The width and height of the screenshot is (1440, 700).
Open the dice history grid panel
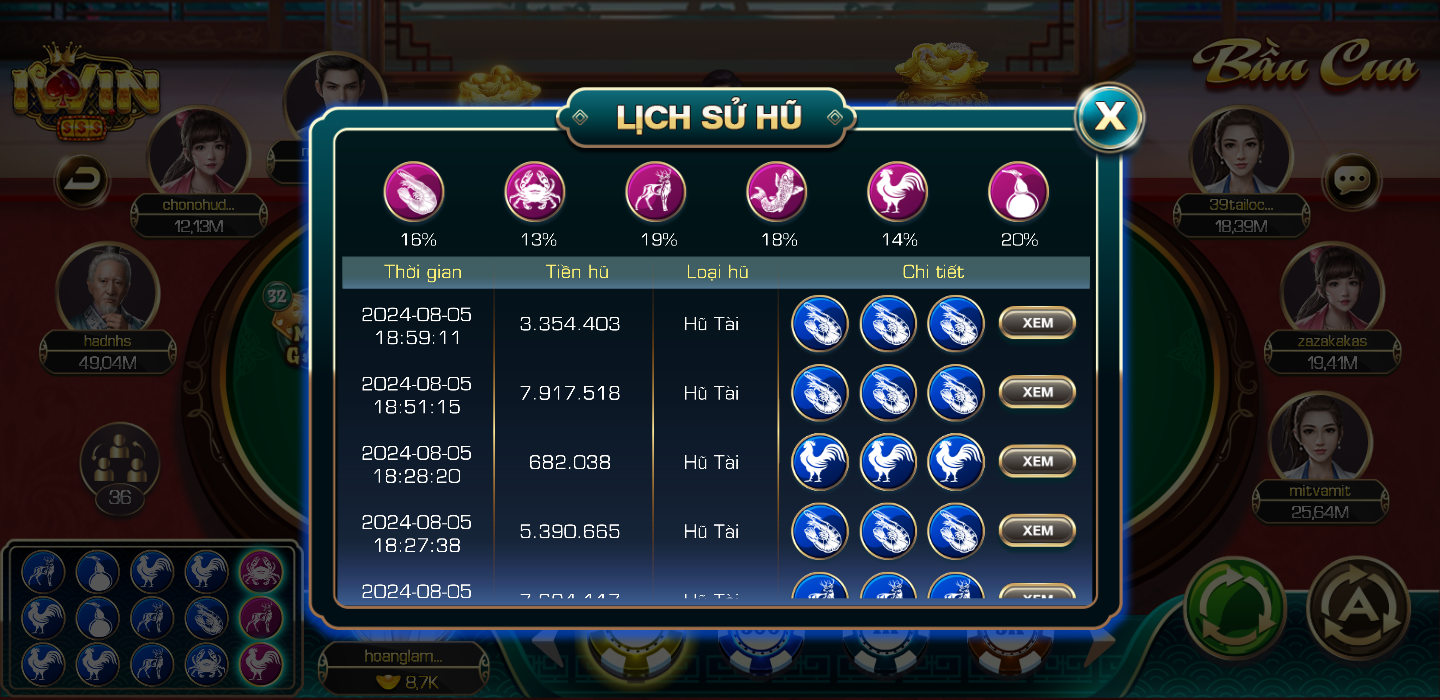(x=152, y=618)
